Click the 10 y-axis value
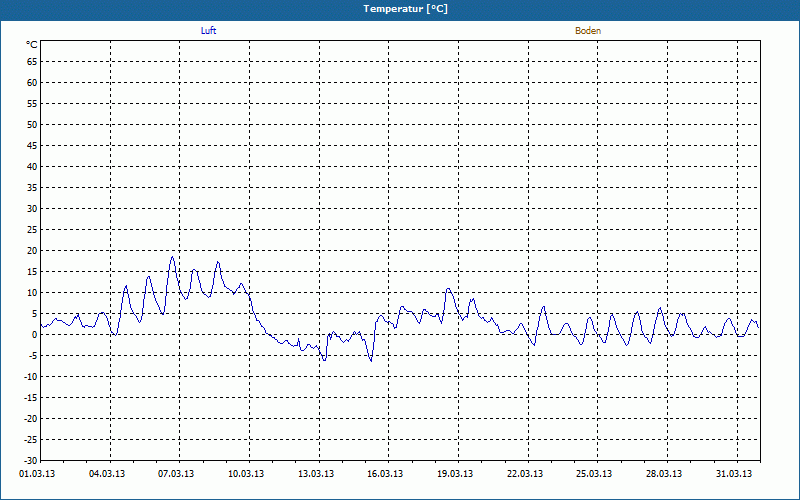 coord(32,292)
